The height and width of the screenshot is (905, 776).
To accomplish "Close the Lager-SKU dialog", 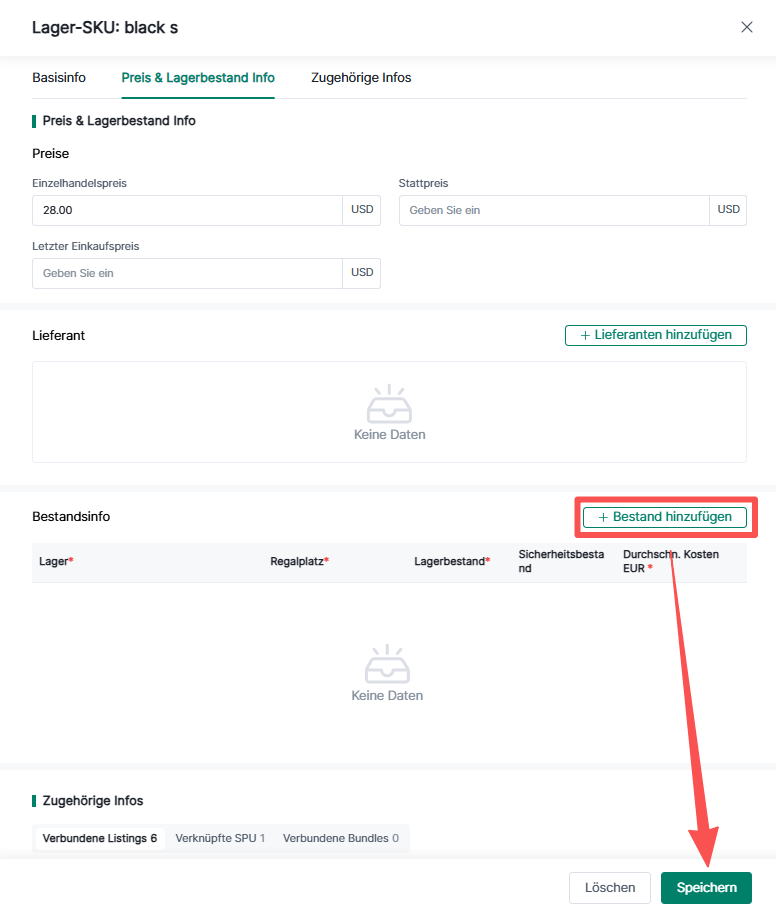I will pyautogui.click(x=746, y=27).
